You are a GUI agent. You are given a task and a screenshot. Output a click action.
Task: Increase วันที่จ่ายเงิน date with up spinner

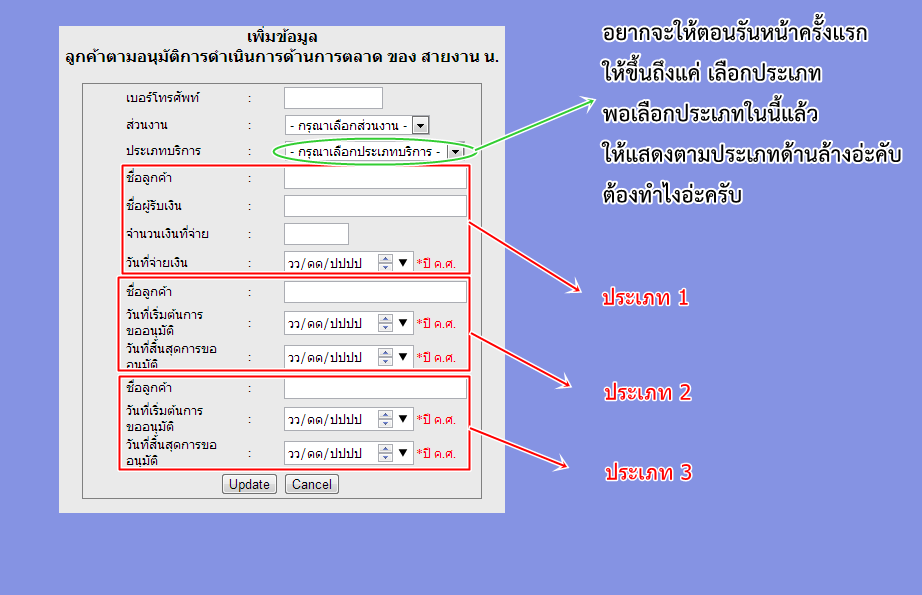(385, 258)
